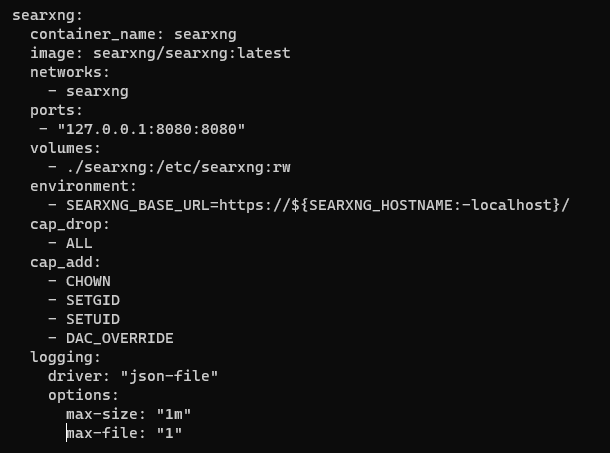Image resolution: width=610 pixels, height=453 pixels.
Task: Click the max-file "1" option
Action: click(x=124, y=433)
